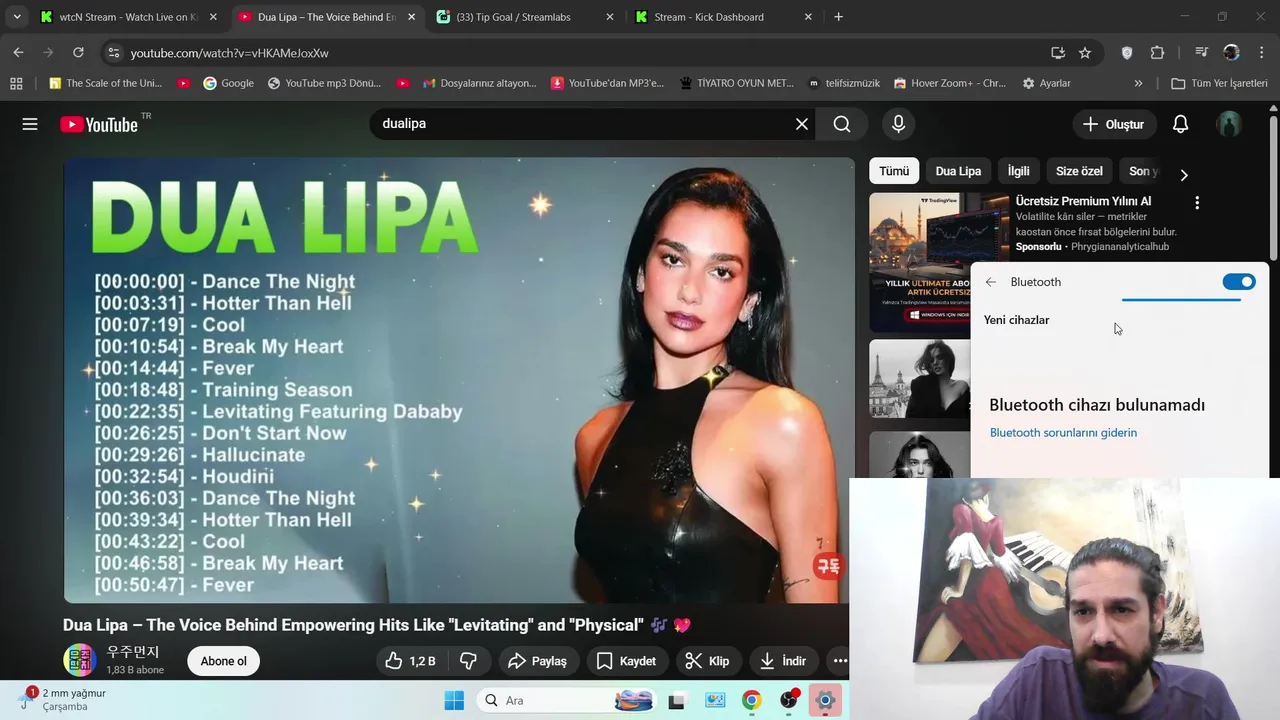Select the İlgili filter chip

1018,171
